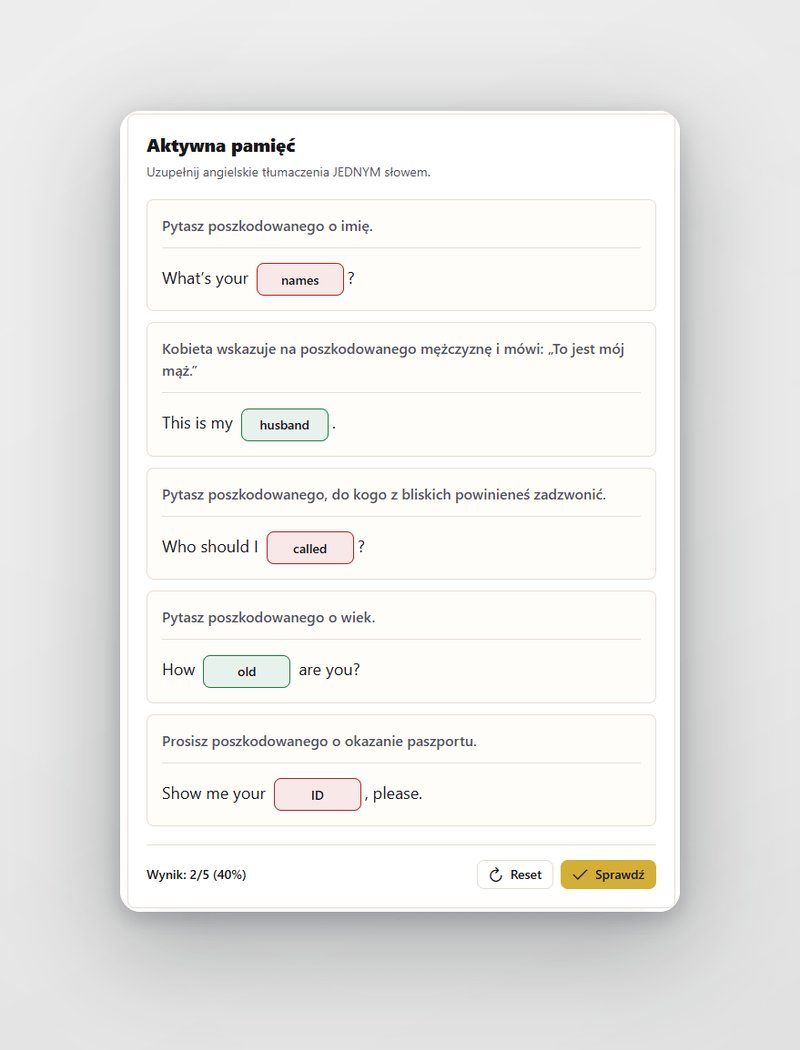Click the "What's your" sentence text
The image size is (800, 1050).
pyautogui.click(x=205, y=279)
